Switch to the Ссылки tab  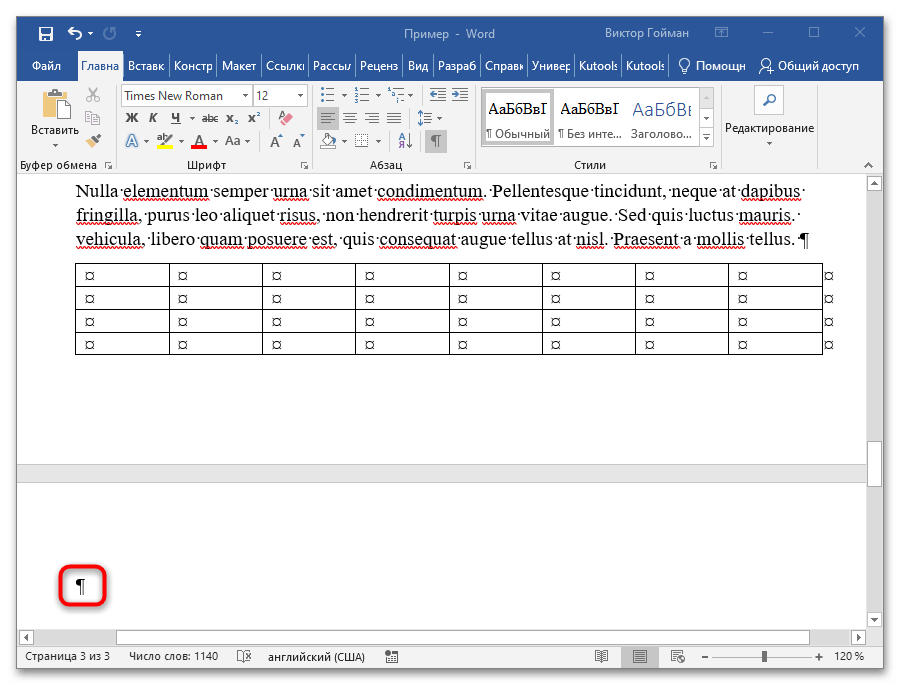(285, 66)
